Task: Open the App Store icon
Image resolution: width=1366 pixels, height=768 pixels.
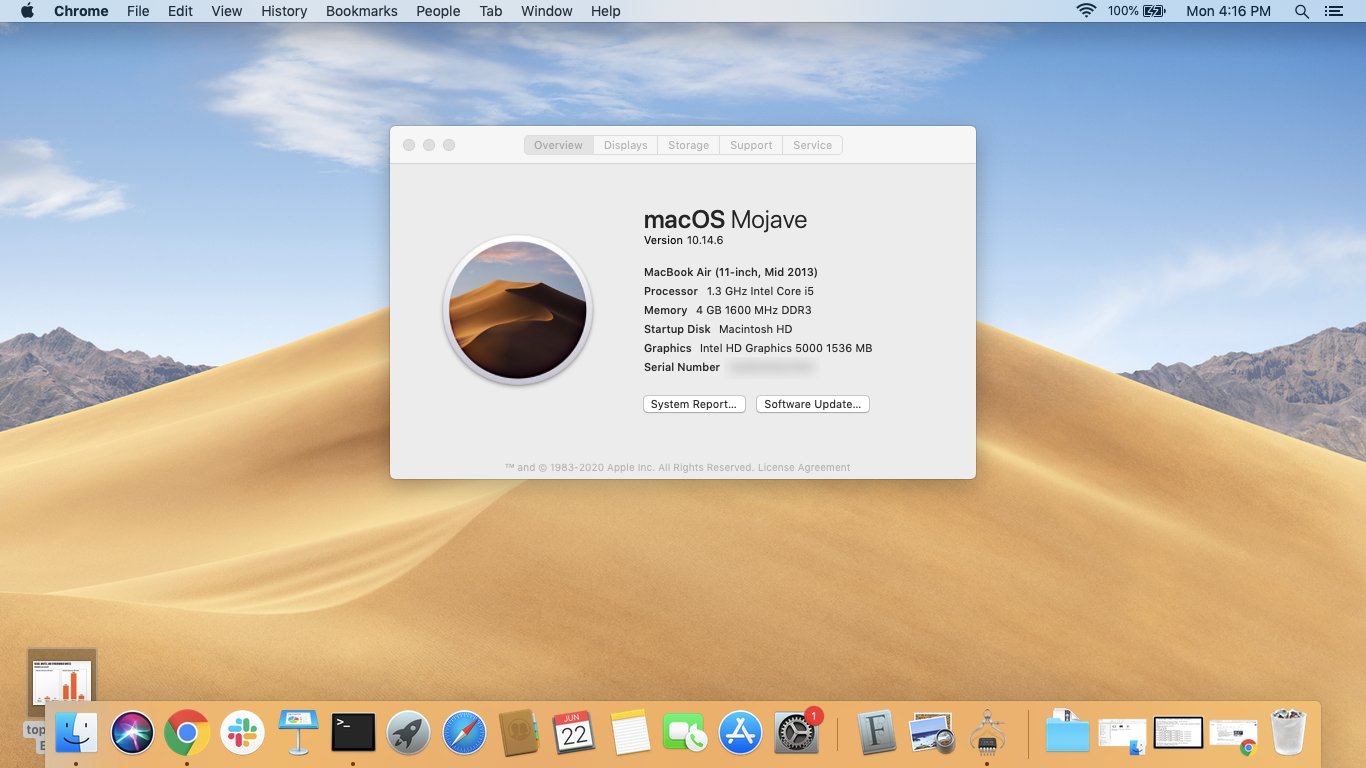Action: coord(741,733)
